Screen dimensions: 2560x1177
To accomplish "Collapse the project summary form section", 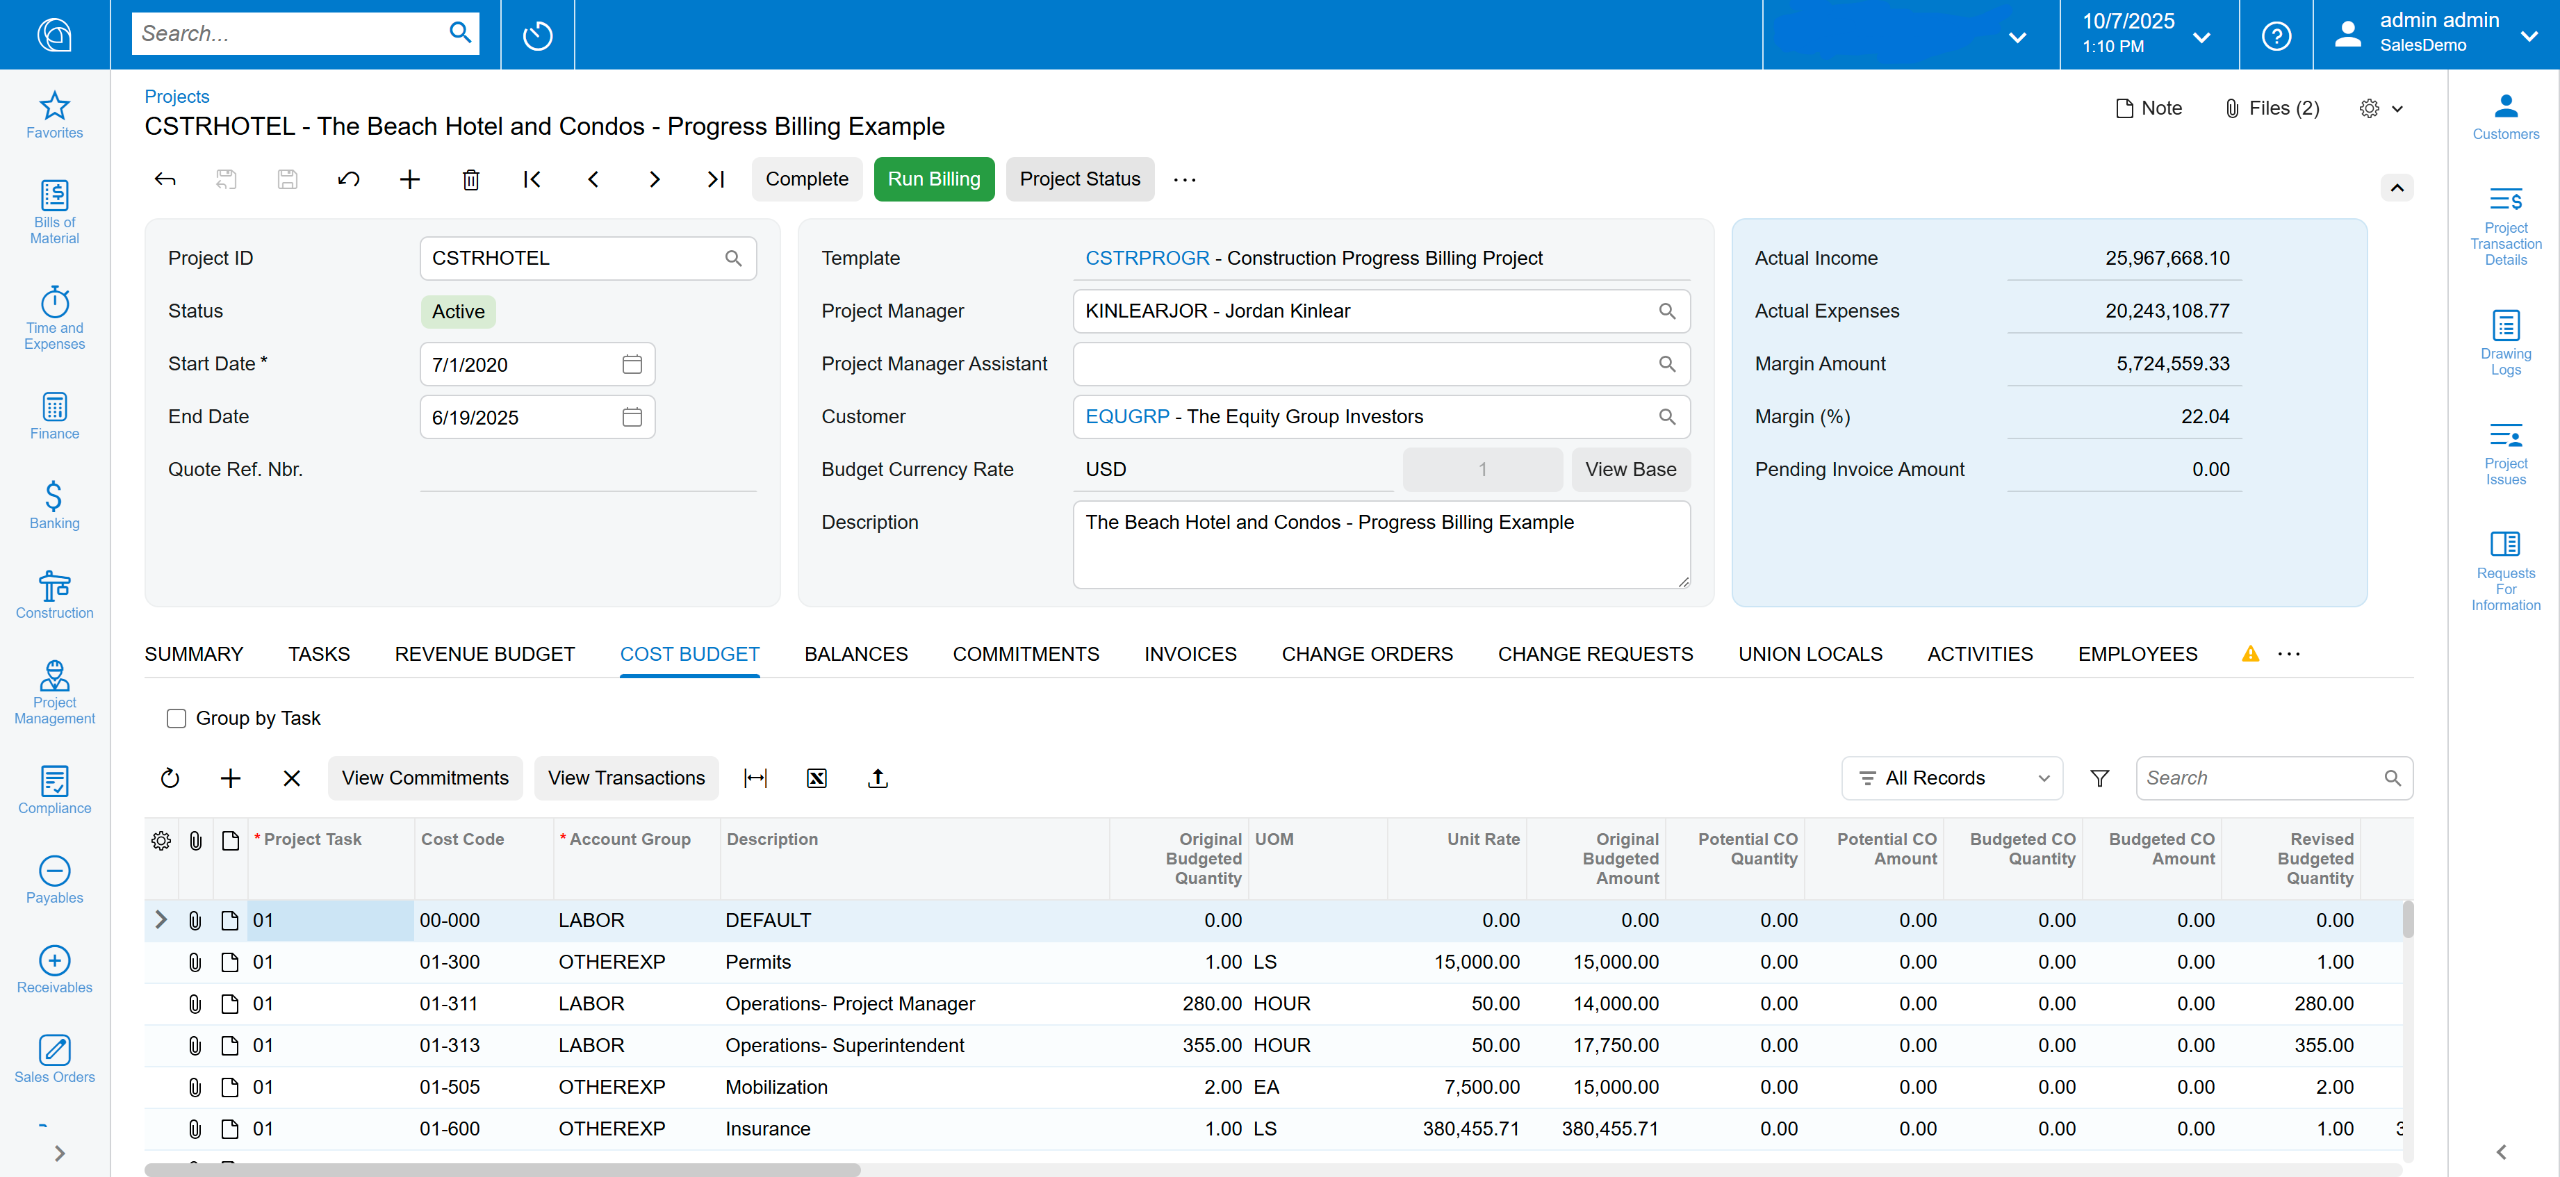I will (2396, 188).
